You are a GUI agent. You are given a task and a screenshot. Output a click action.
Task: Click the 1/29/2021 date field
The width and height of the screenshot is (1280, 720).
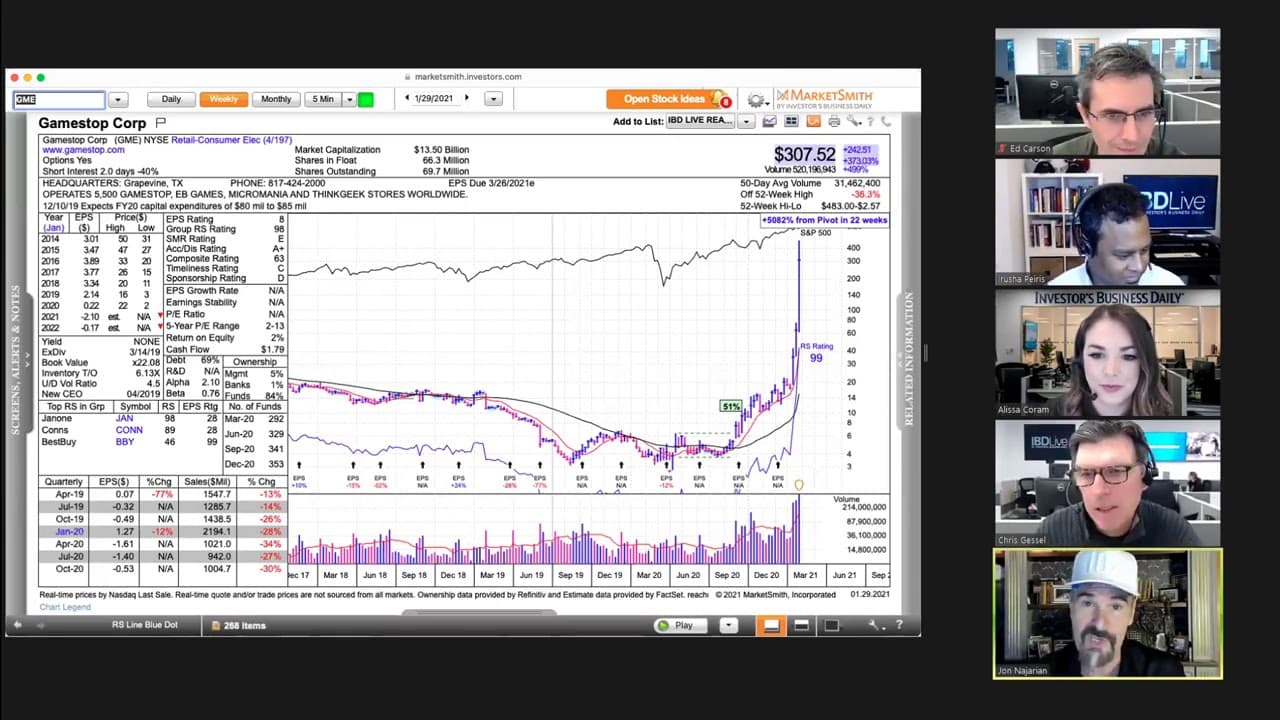(434, 98)
